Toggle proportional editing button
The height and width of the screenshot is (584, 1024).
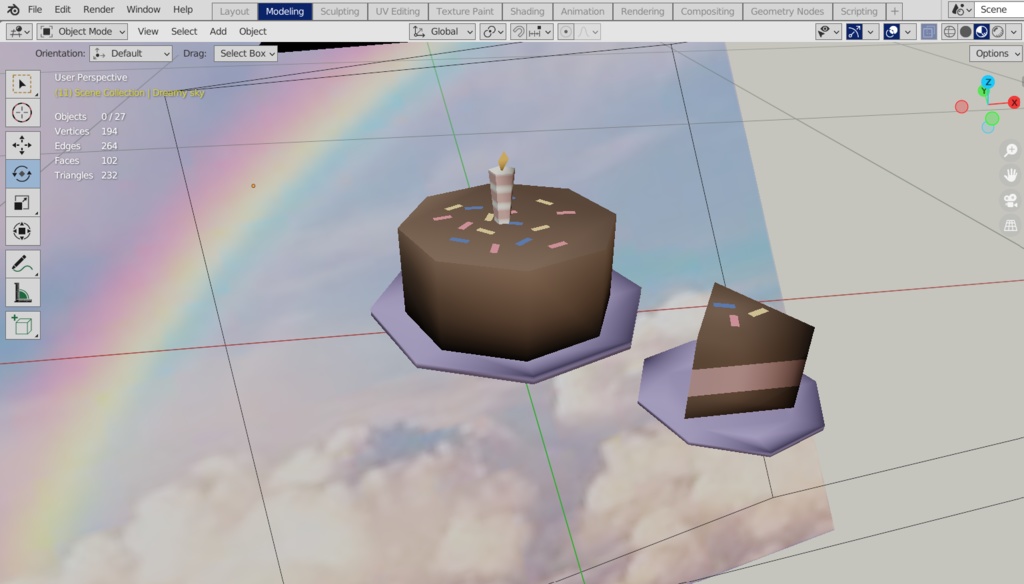coord(566,31)
